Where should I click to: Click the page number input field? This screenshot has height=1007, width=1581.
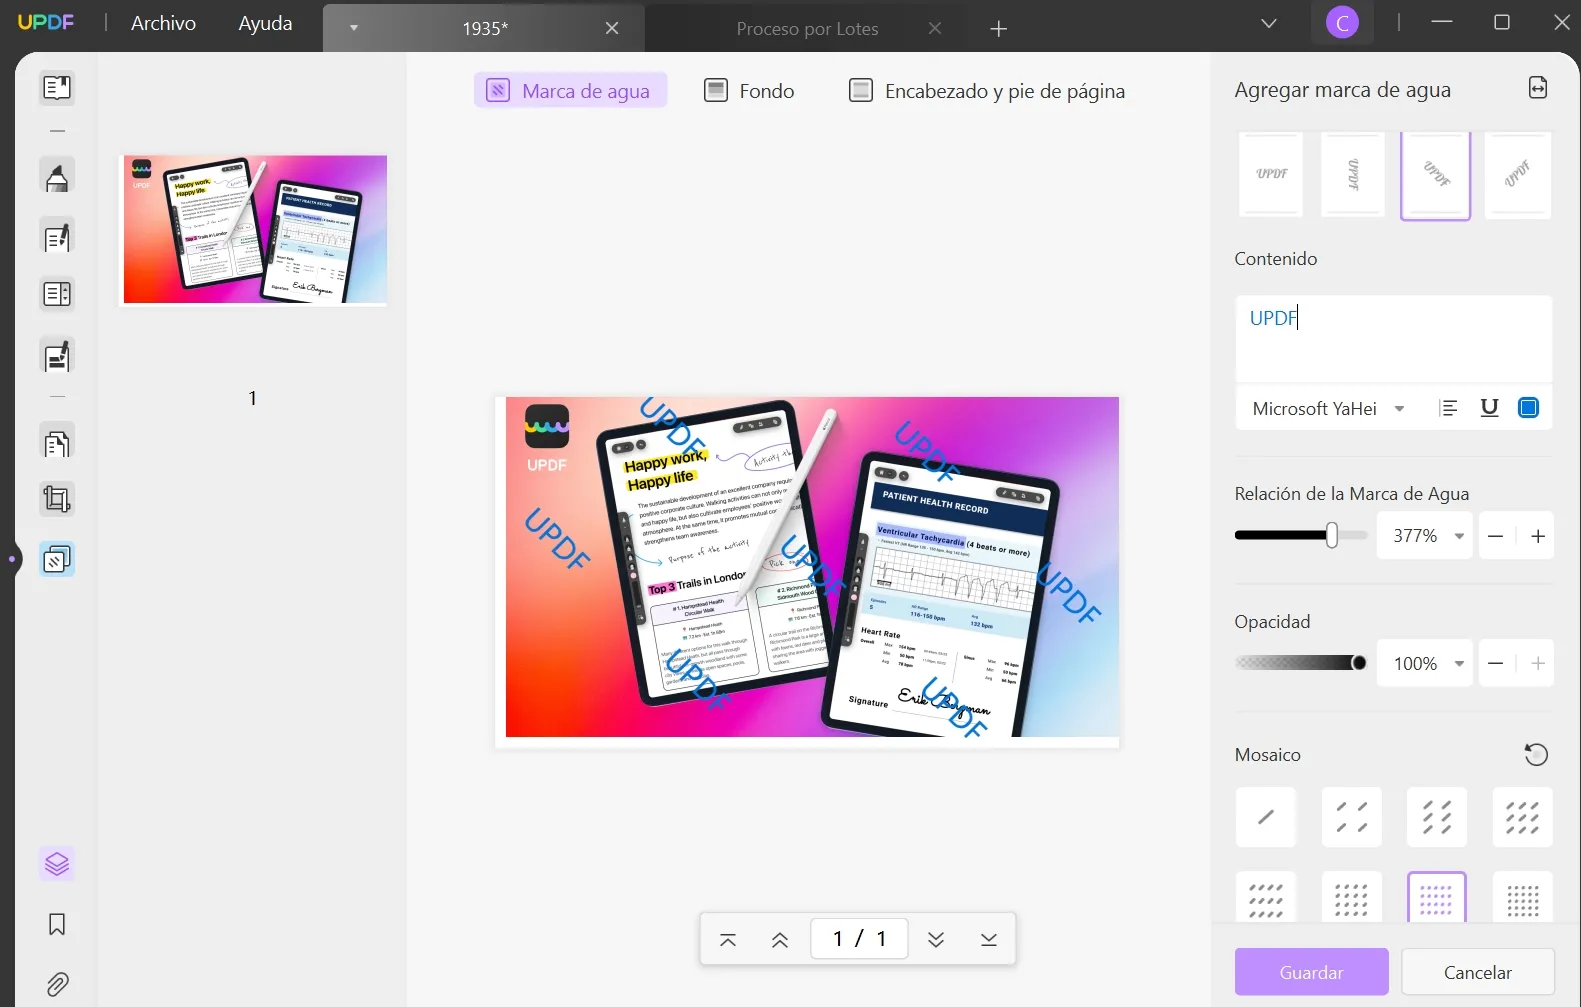[859, 939]
